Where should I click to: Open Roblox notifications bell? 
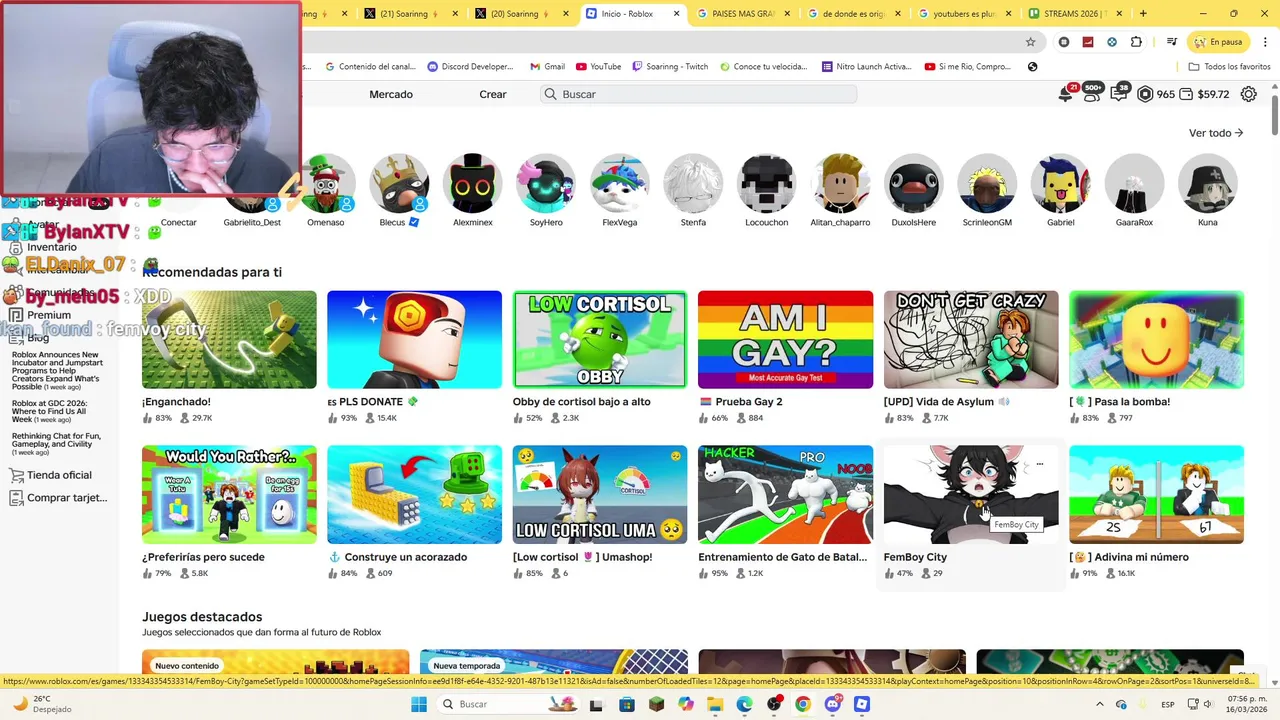pyautogui.click(x=1065, y=94)
